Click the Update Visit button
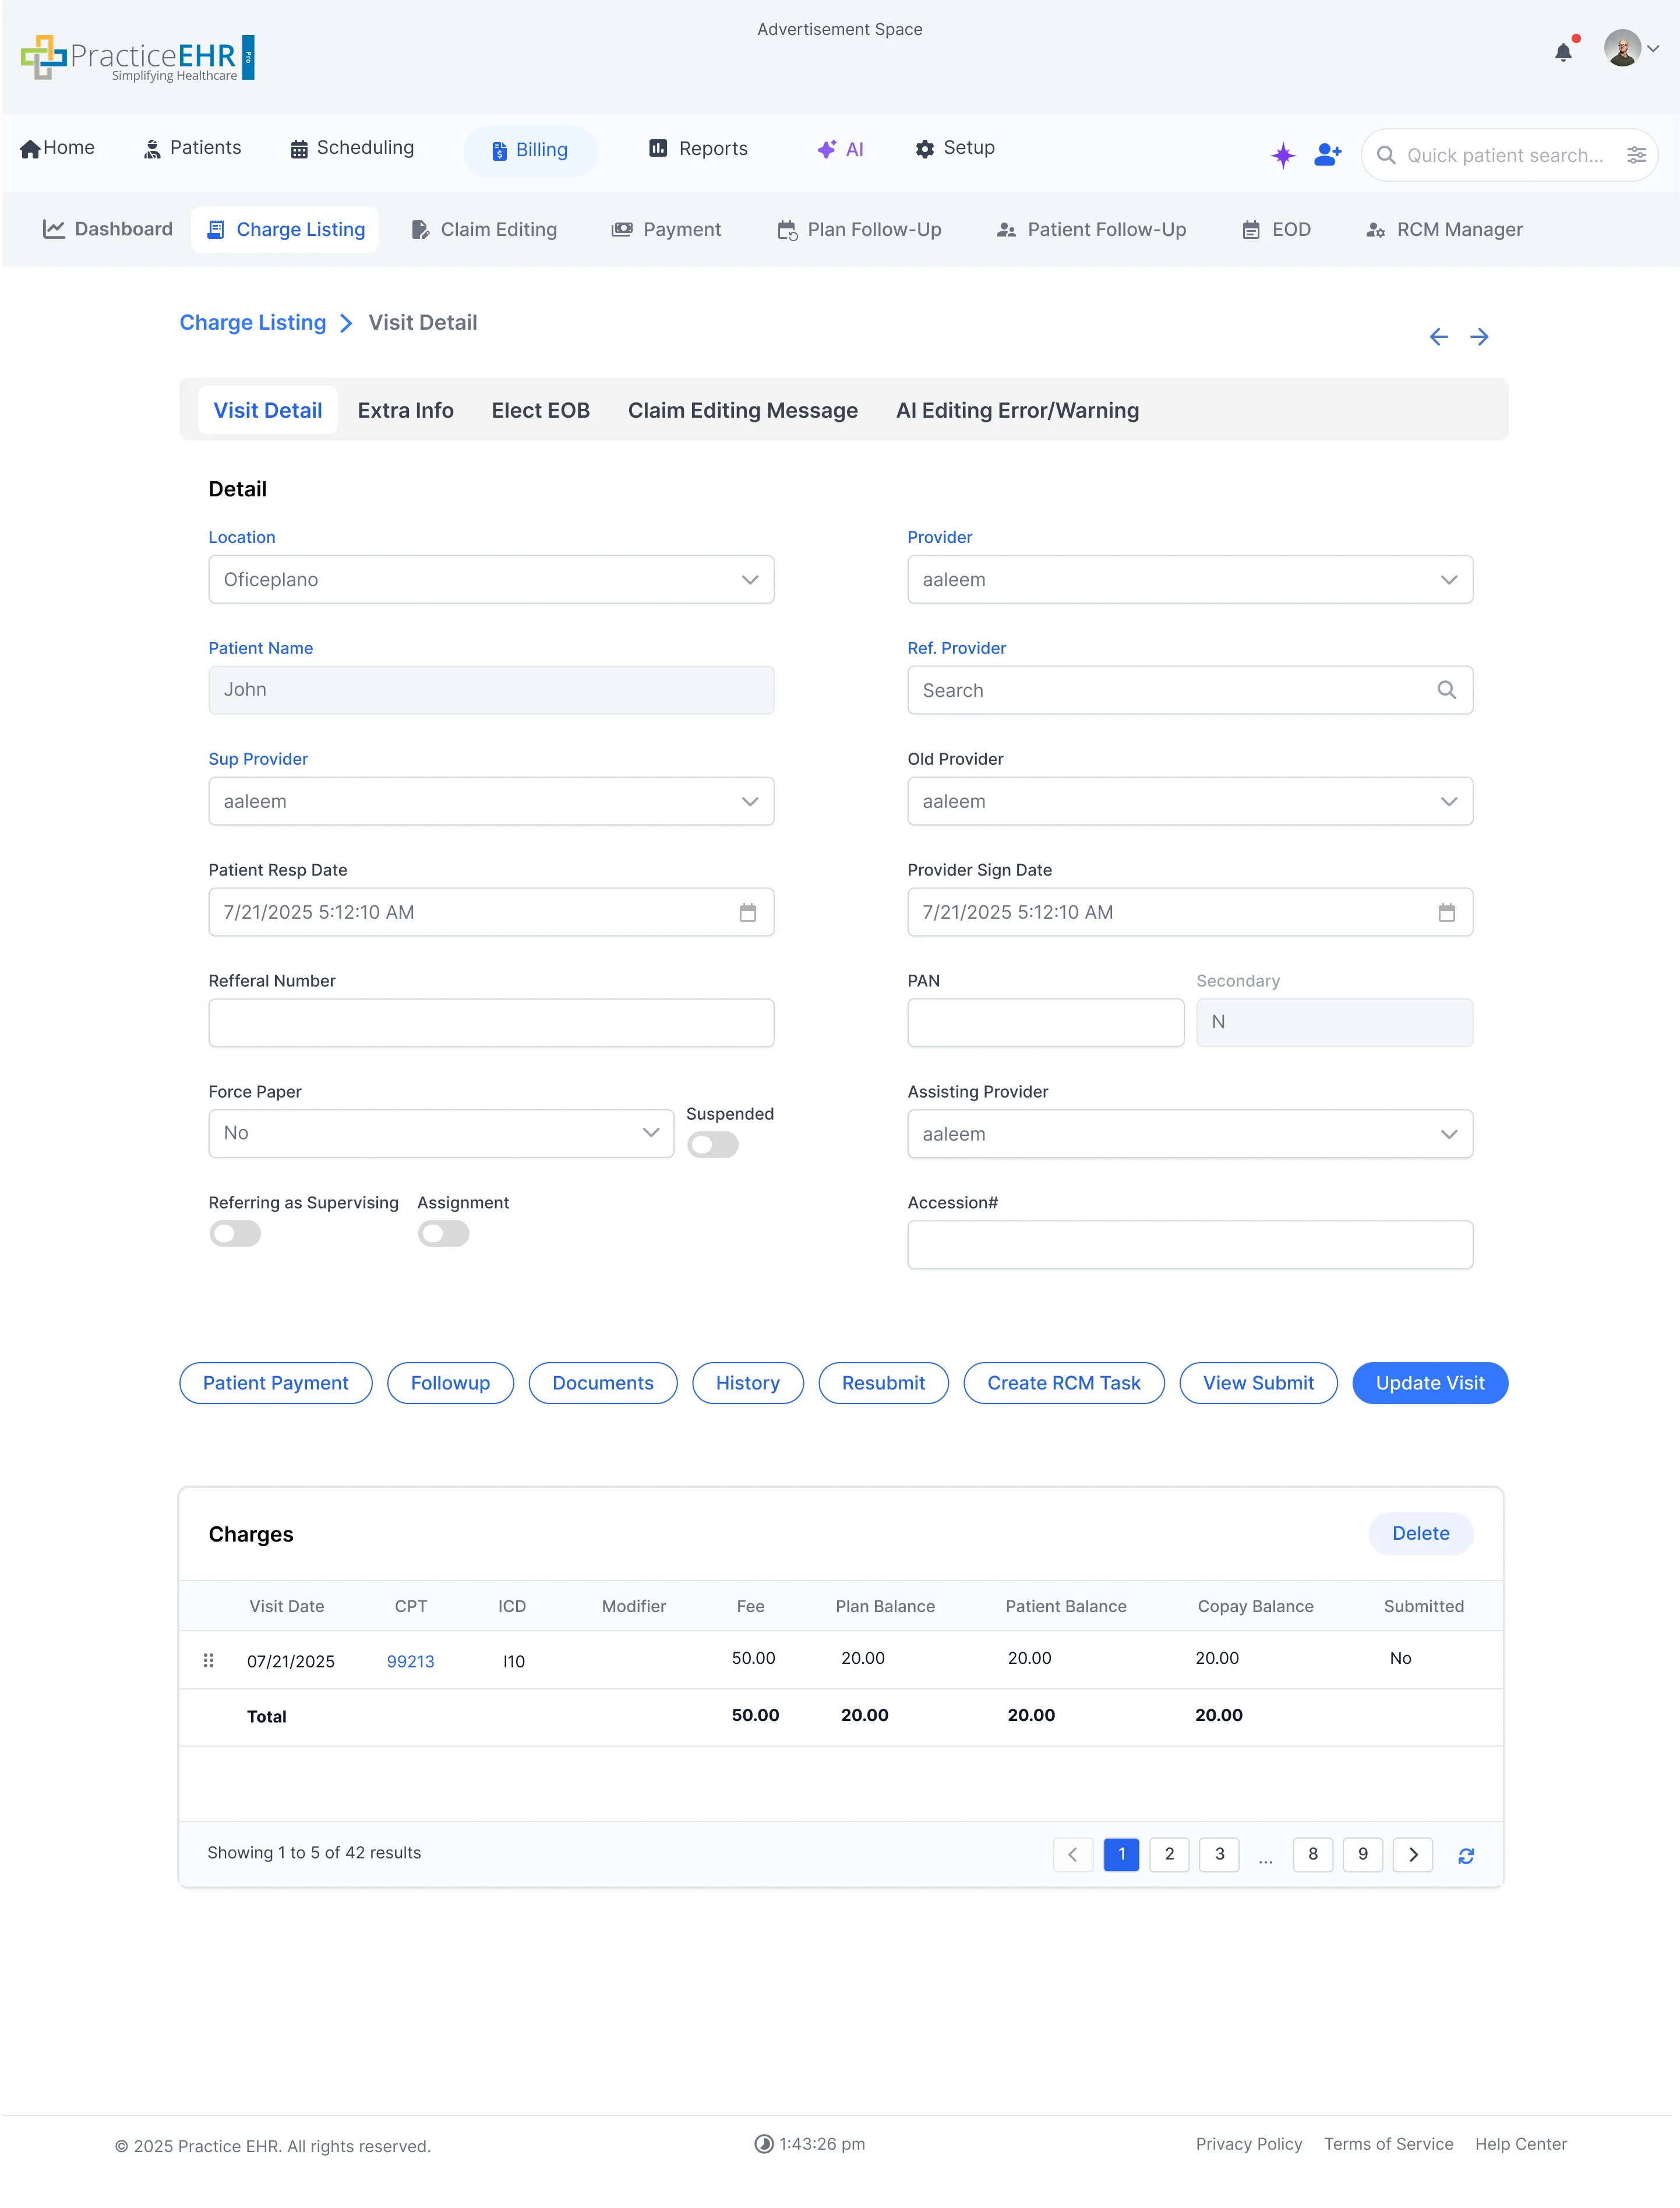Viewport: 1680px width, 2208px height. click(1429, 1383)
